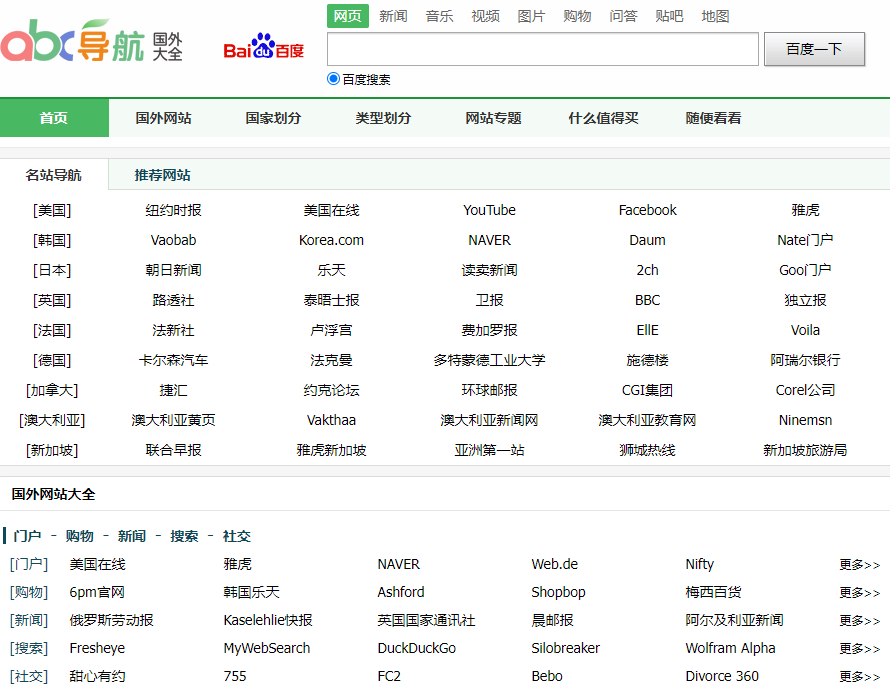890x699 pixels.
Task: Switch to the 图片 search tab
Action: point(531,16)
